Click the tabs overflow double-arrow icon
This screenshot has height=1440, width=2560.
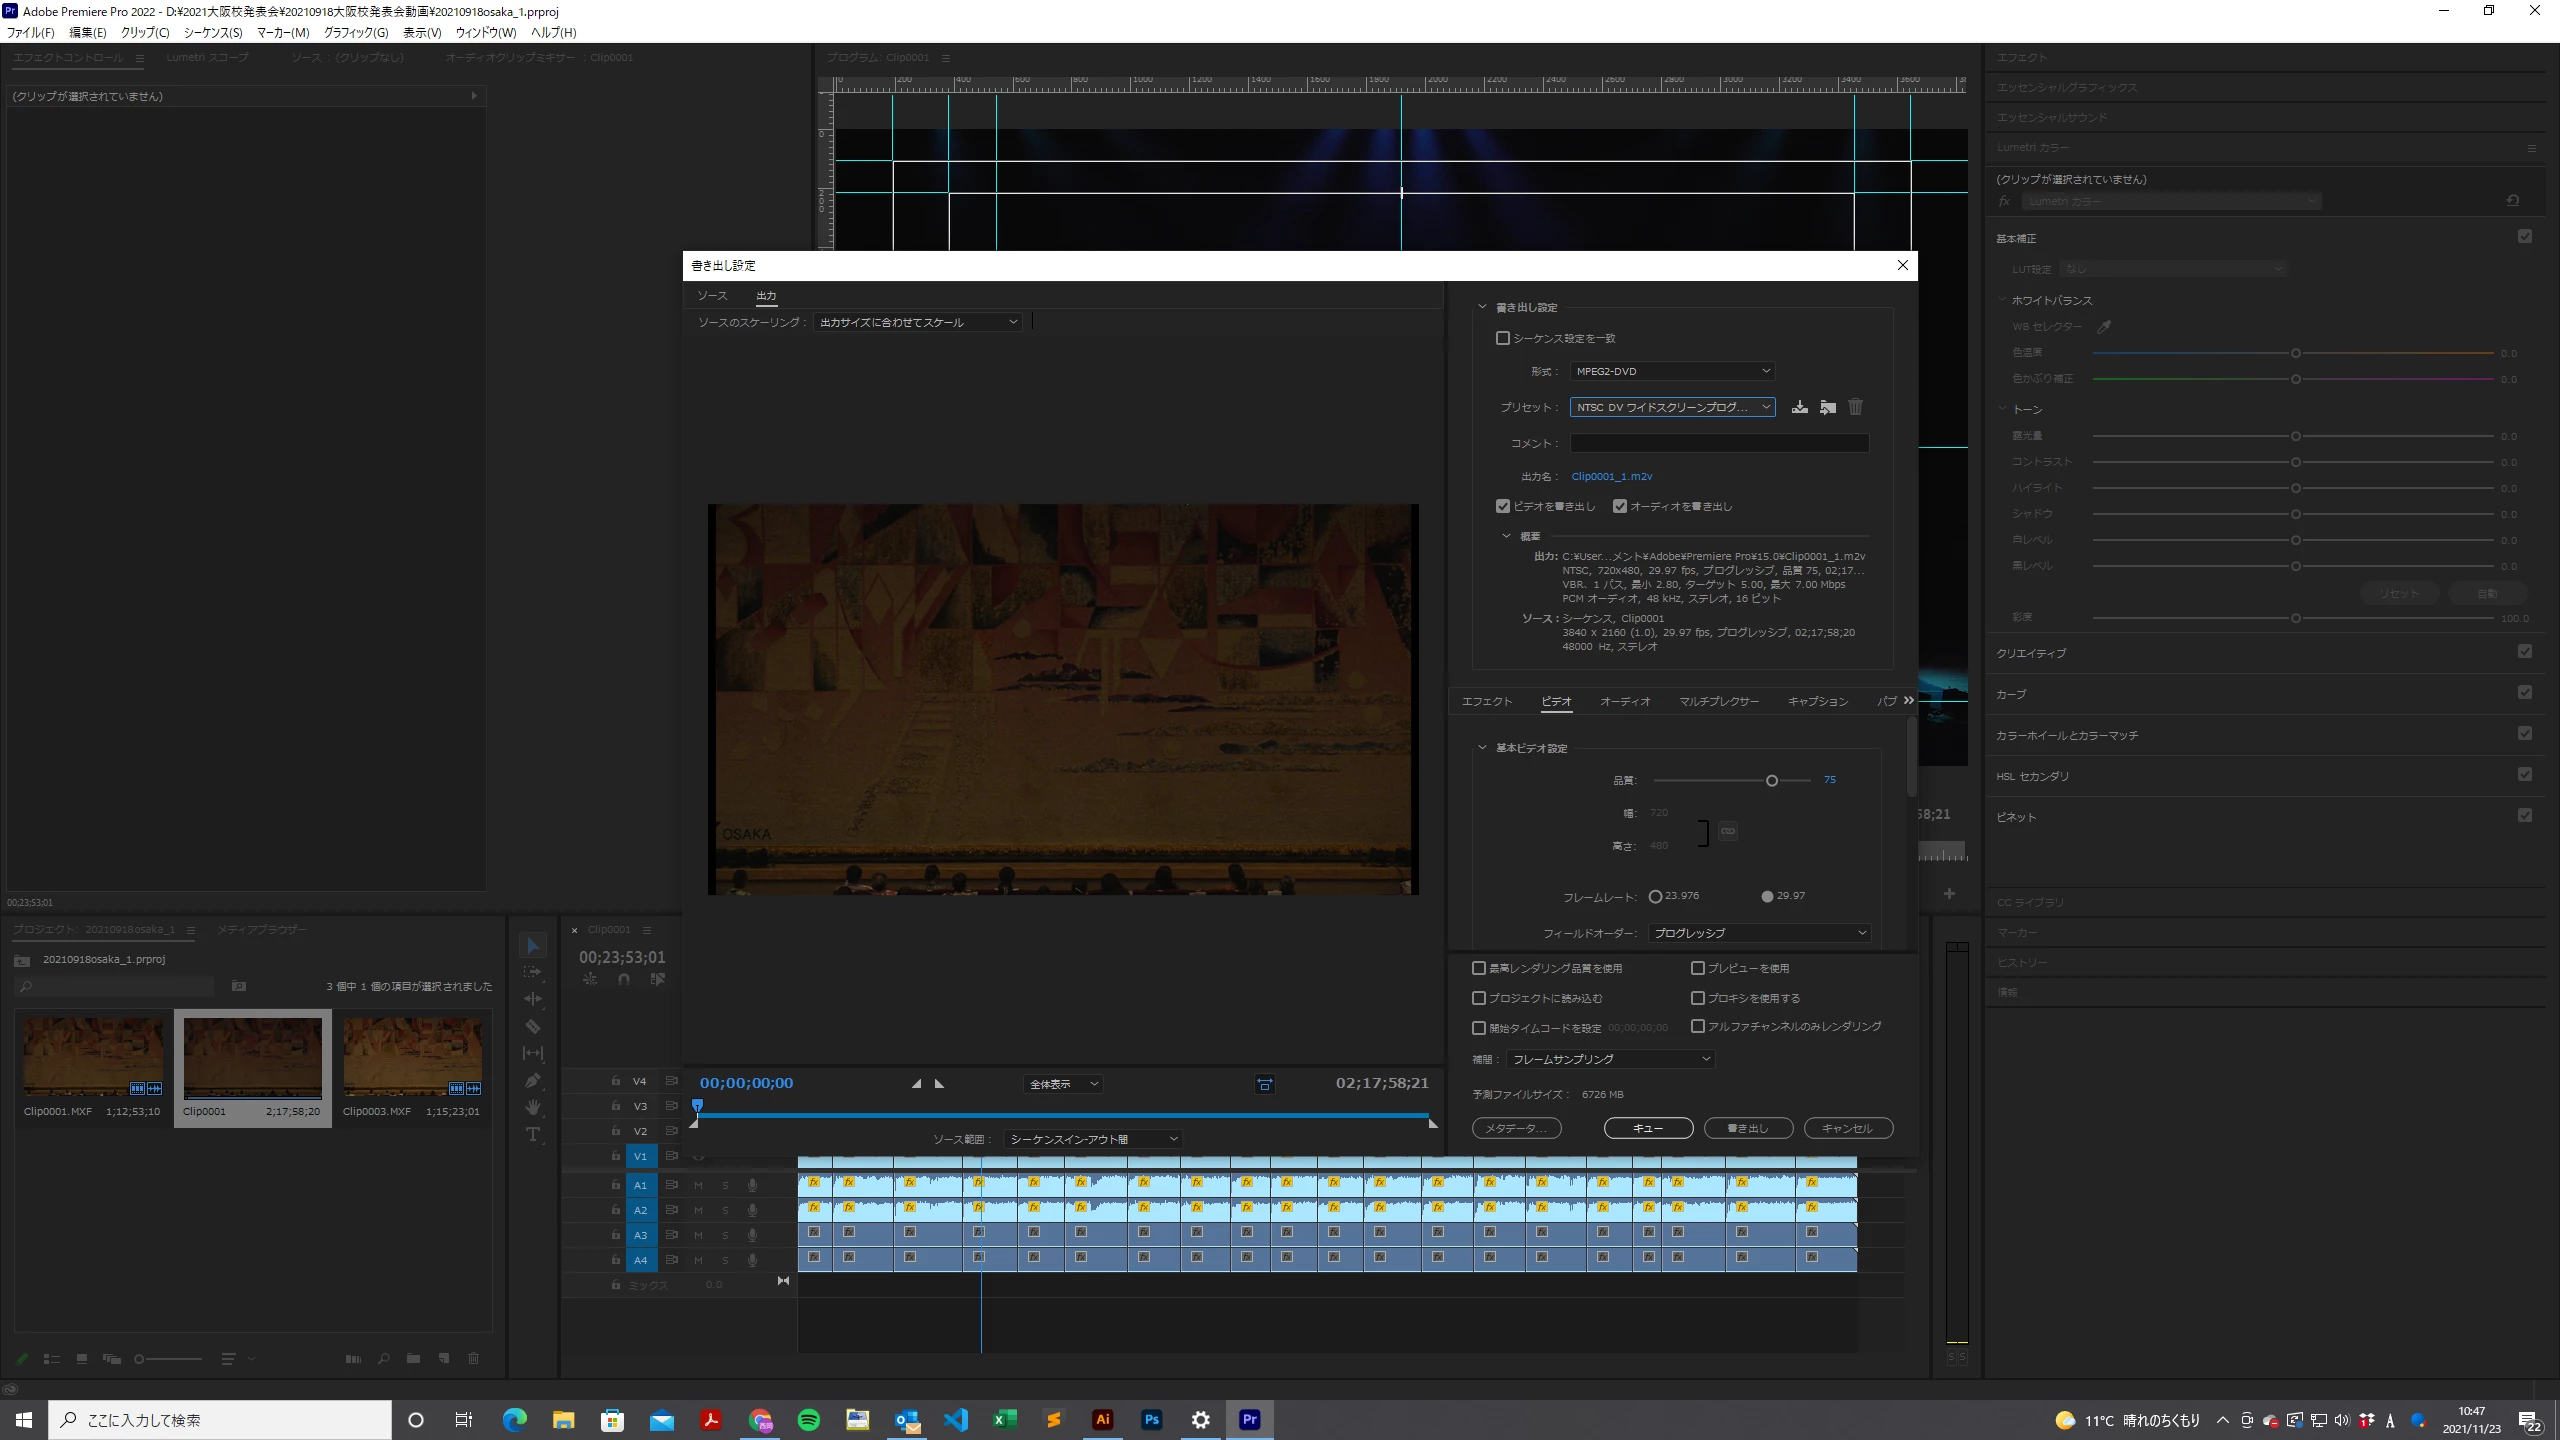click(x=1908, y=700)
